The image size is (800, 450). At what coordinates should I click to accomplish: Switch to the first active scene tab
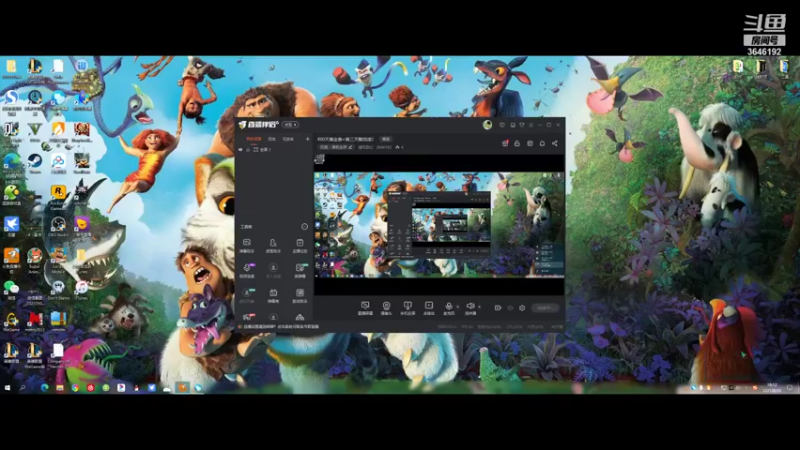[254, 139]
